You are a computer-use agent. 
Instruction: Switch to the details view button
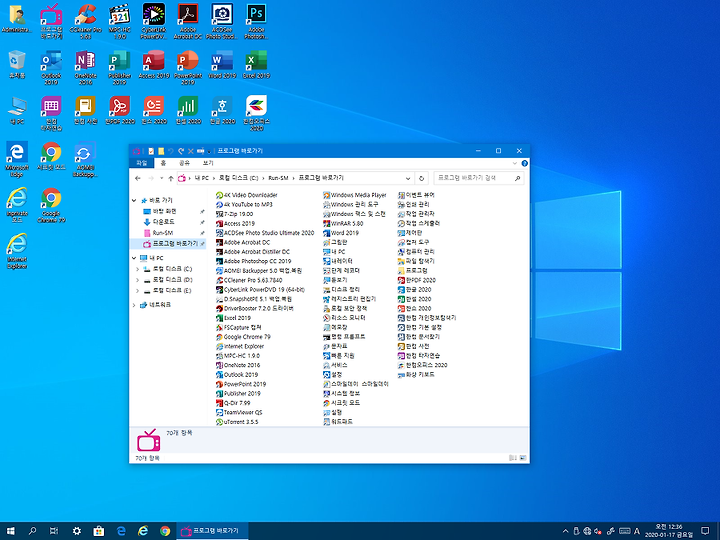click(x=513, y=458)
